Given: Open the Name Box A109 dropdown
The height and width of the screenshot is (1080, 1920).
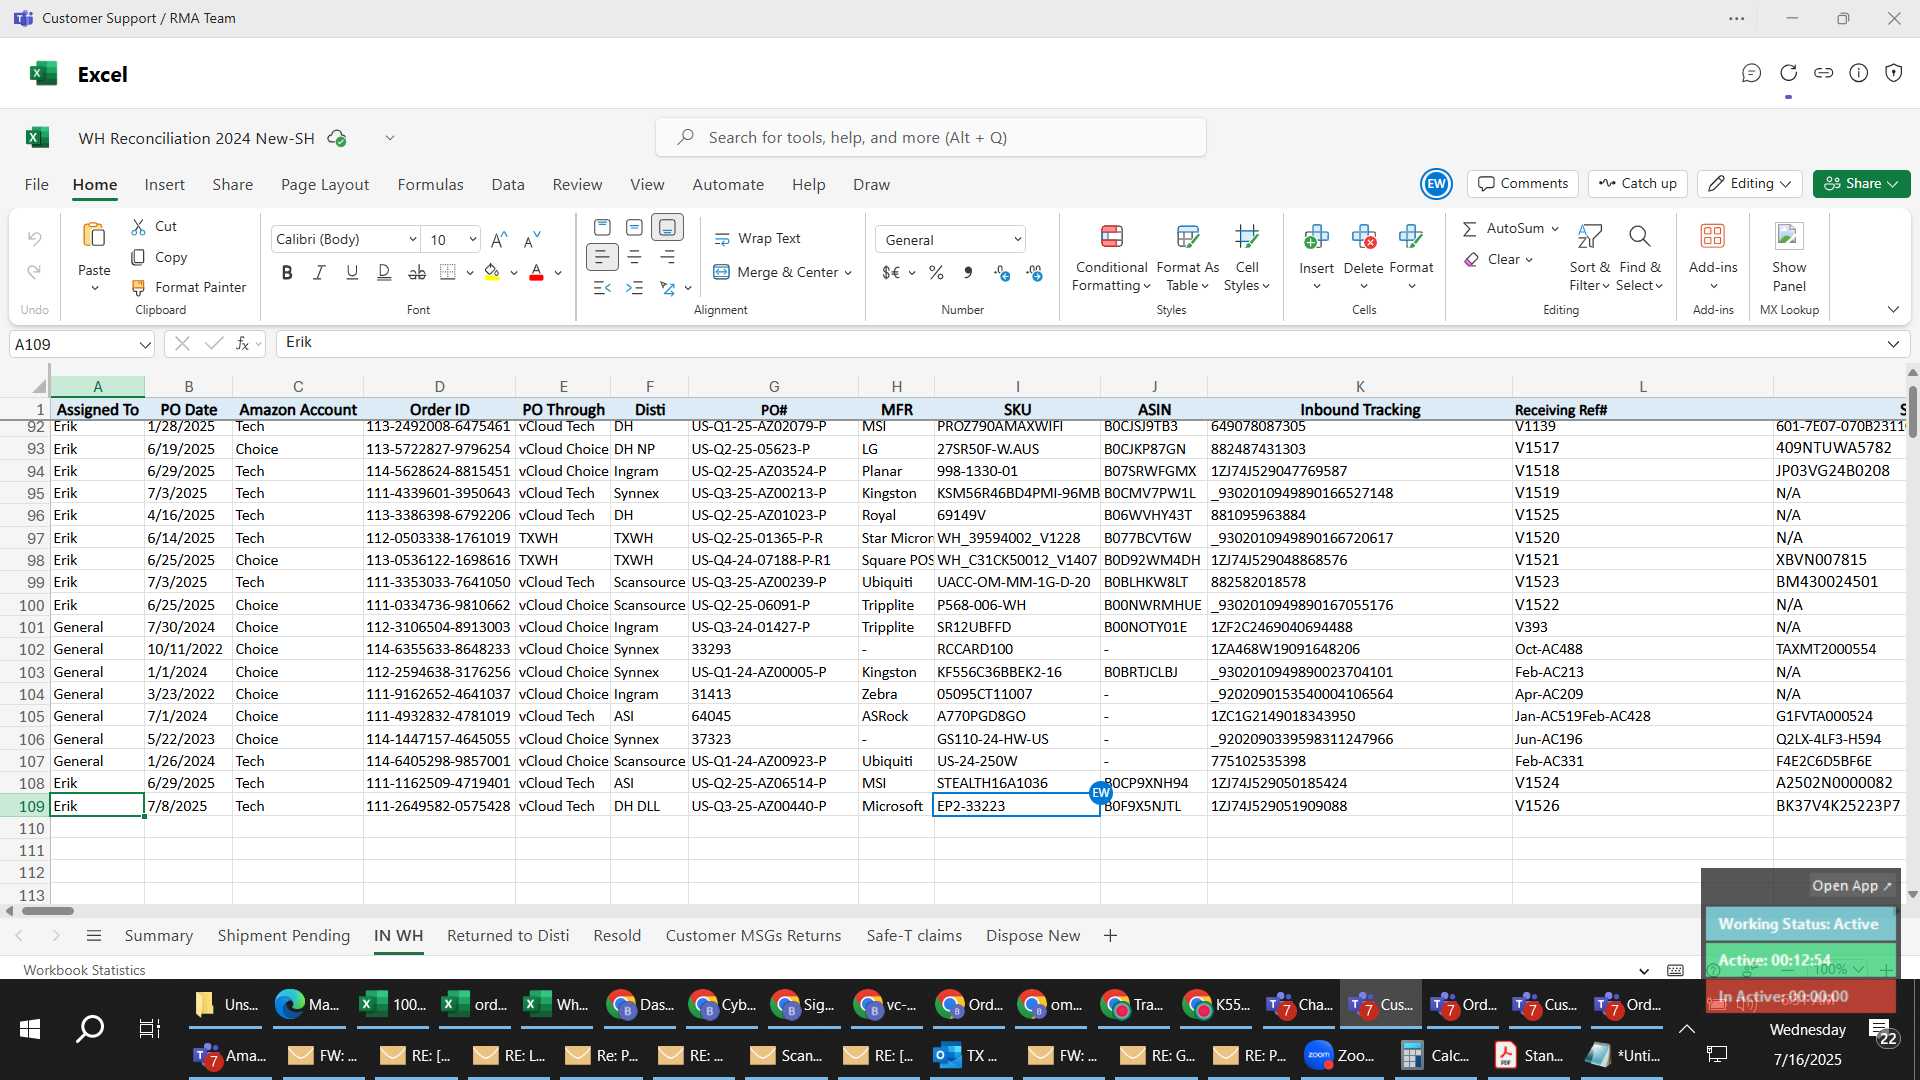Looking at the screenshot, I should coord(145,345).
